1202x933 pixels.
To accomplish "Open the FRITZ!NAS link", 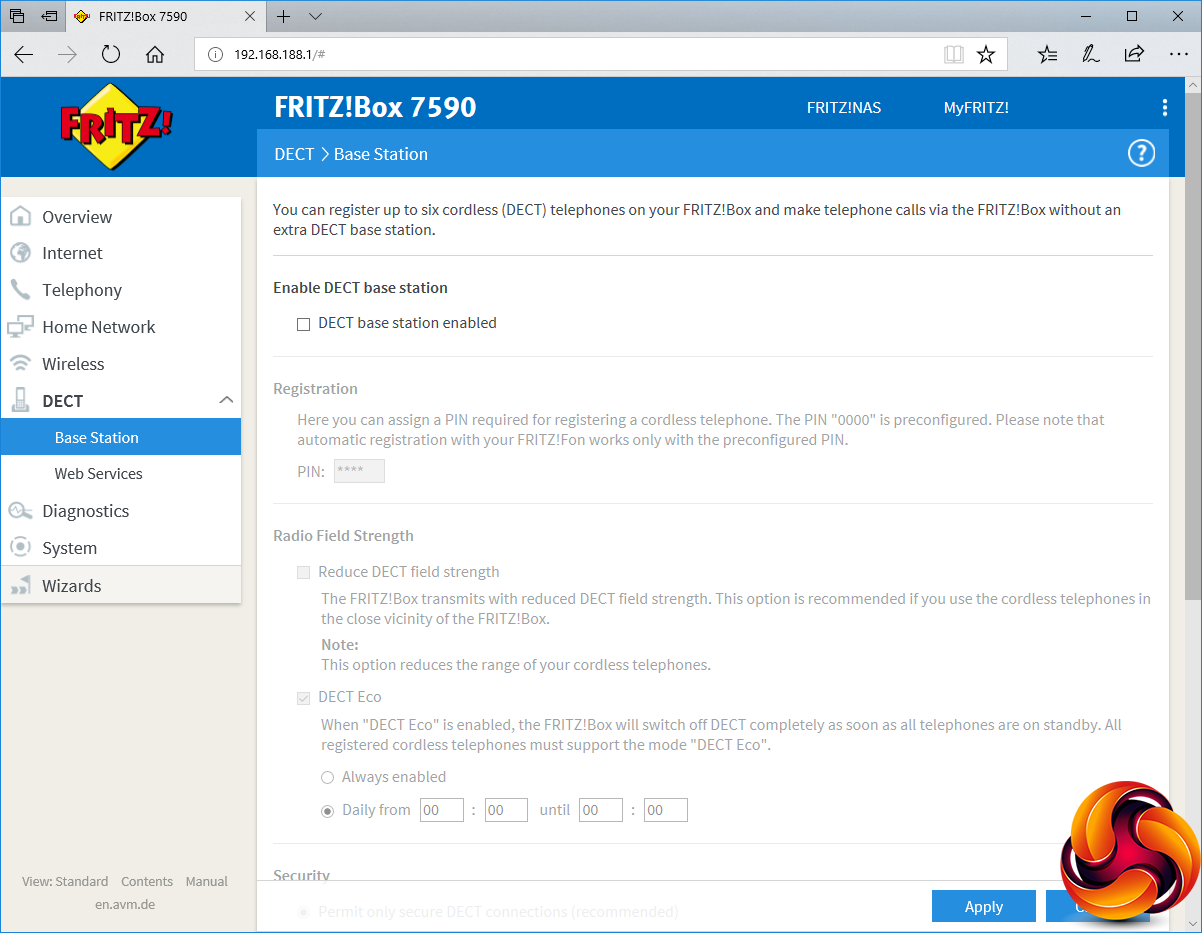I will point(844,108).
